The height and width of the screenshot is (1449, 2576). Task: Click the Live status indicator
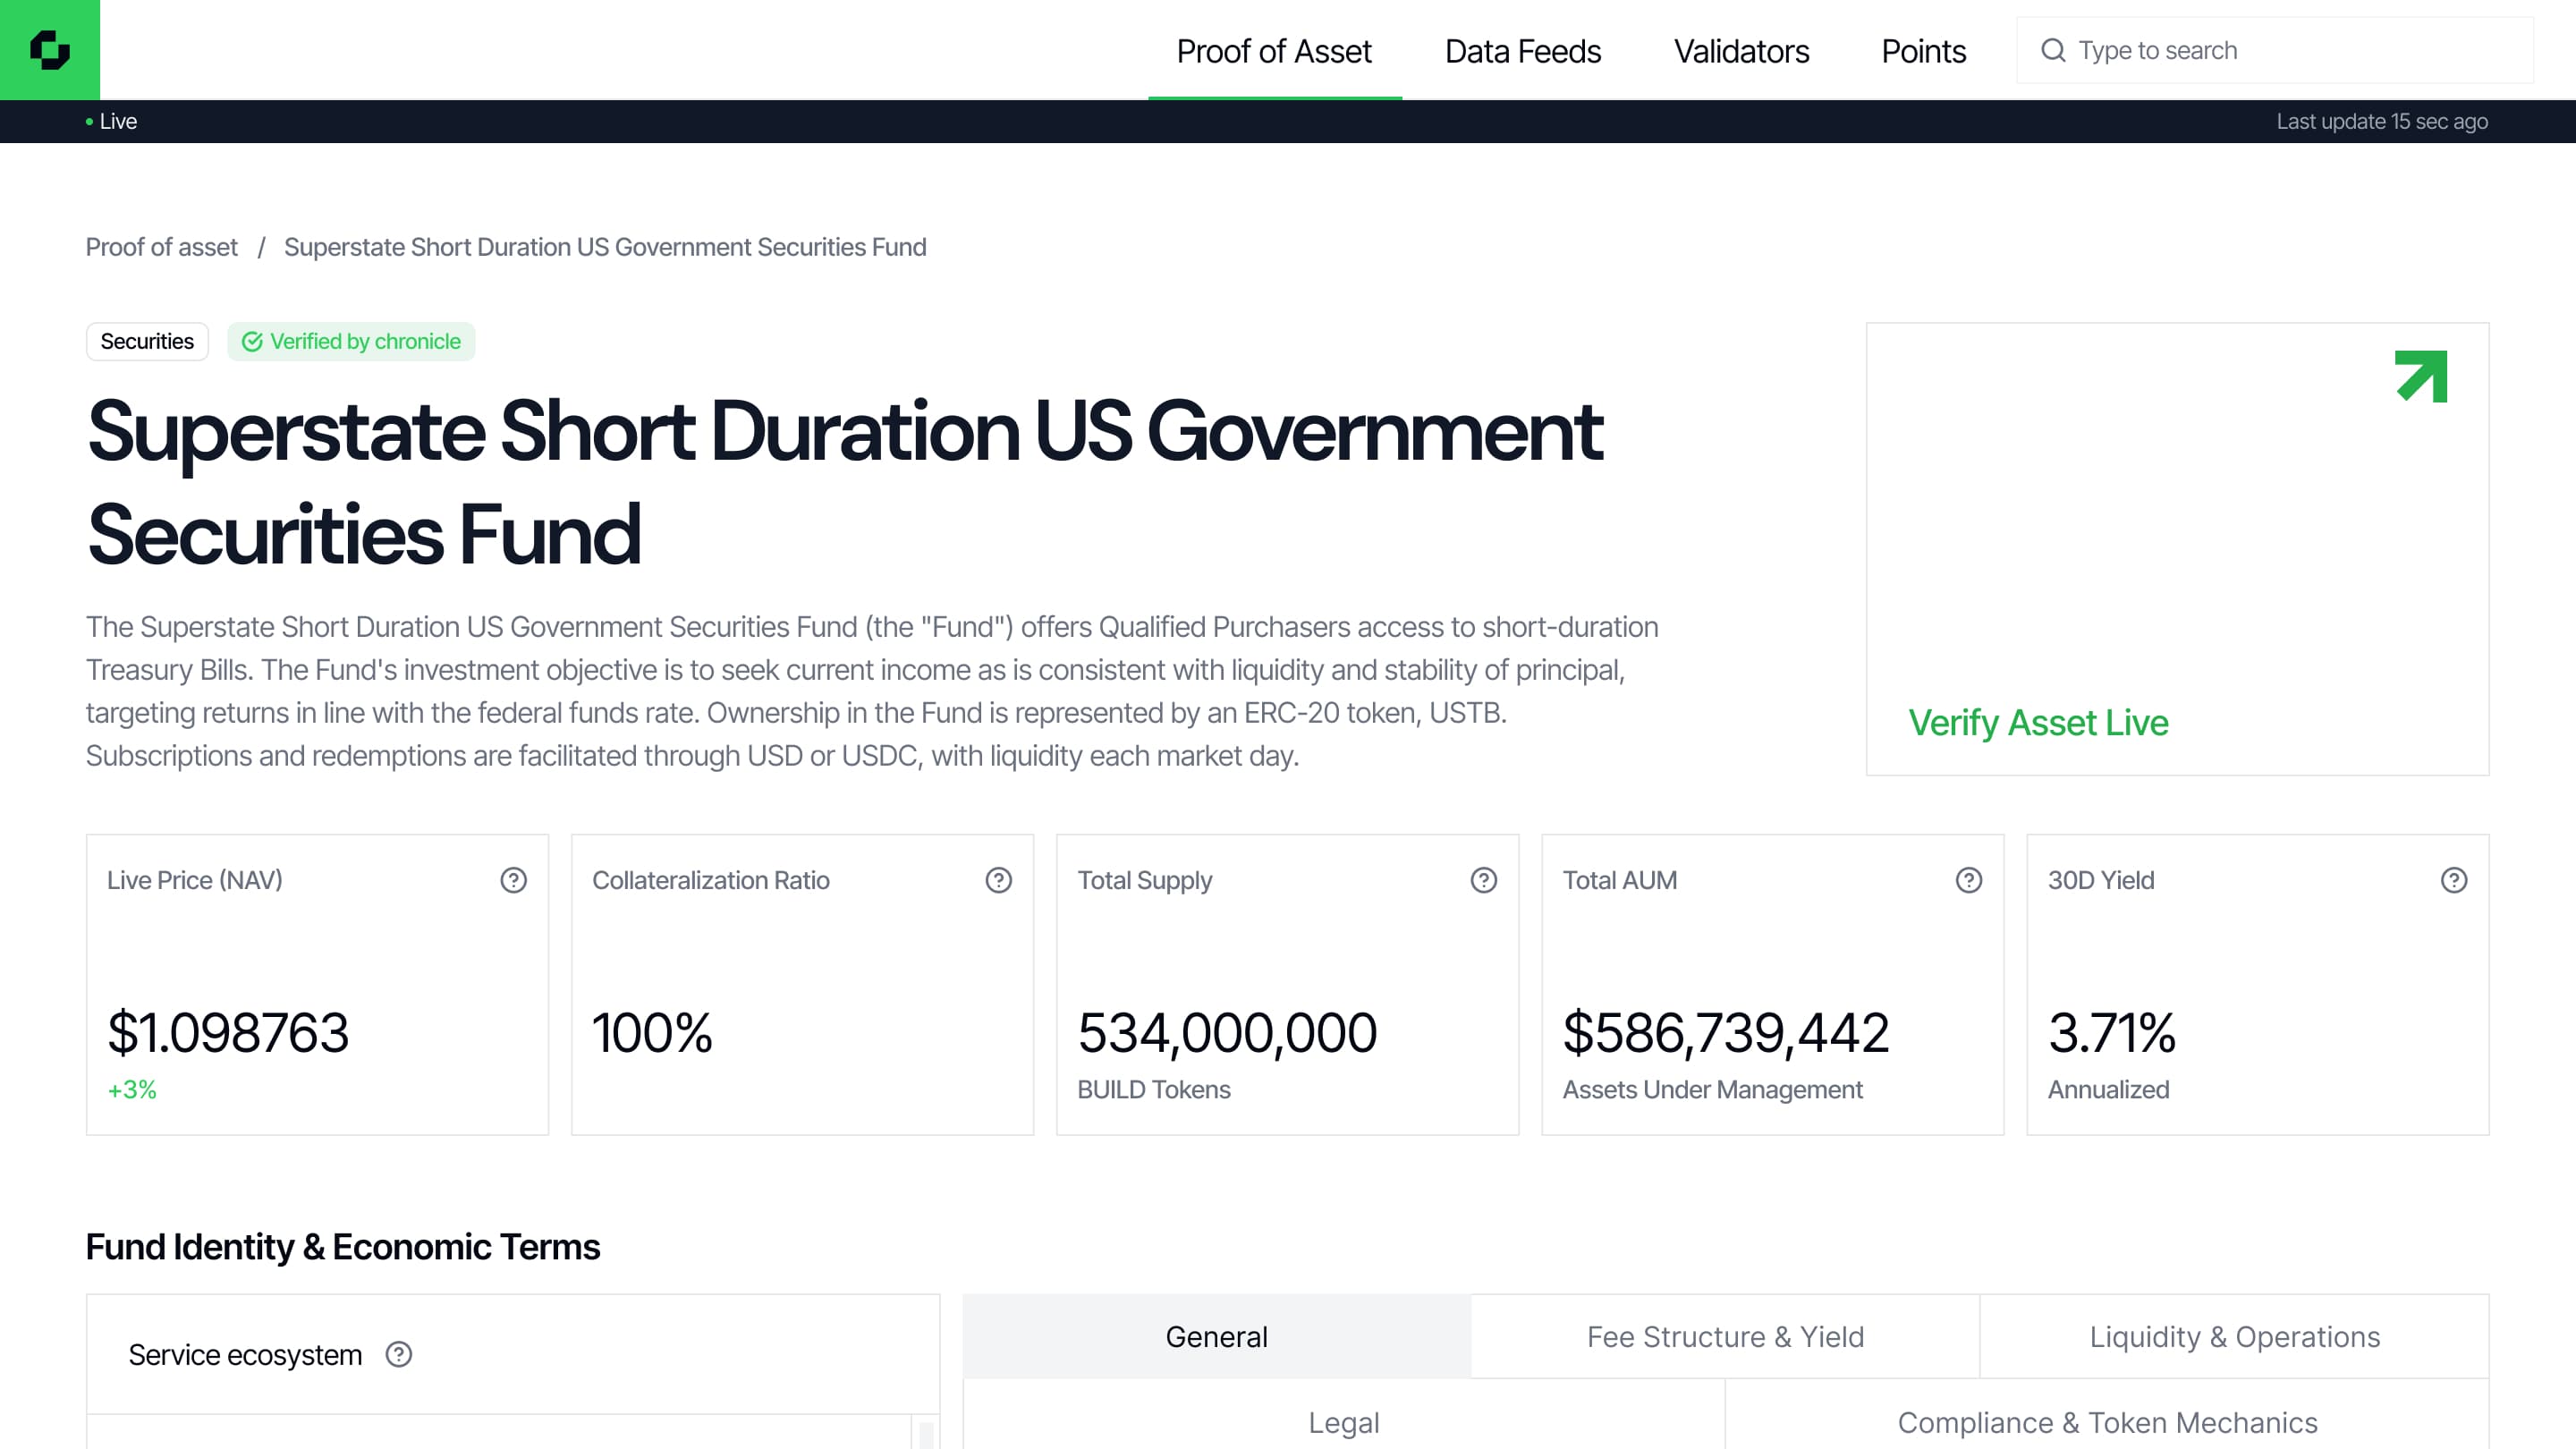(x=111, y=121)
